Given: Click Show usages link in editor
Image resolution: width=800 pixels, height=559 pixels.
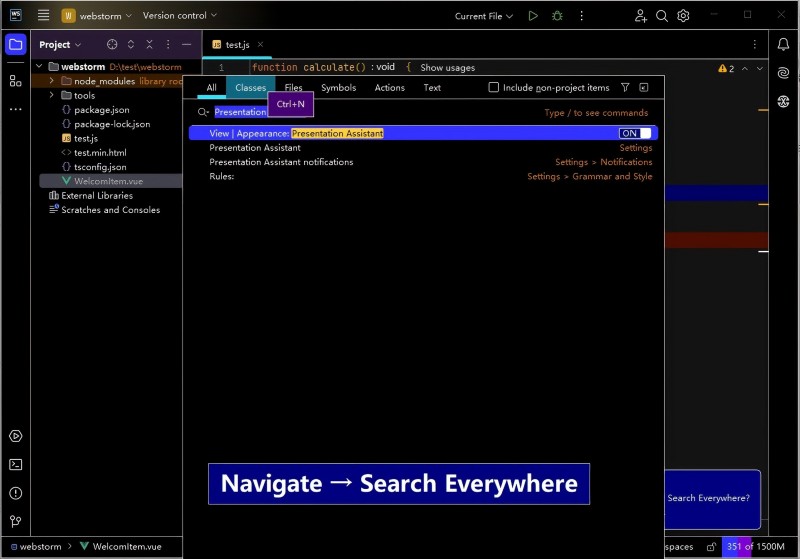Looking at the screenshot, I should tap(447, 67).
